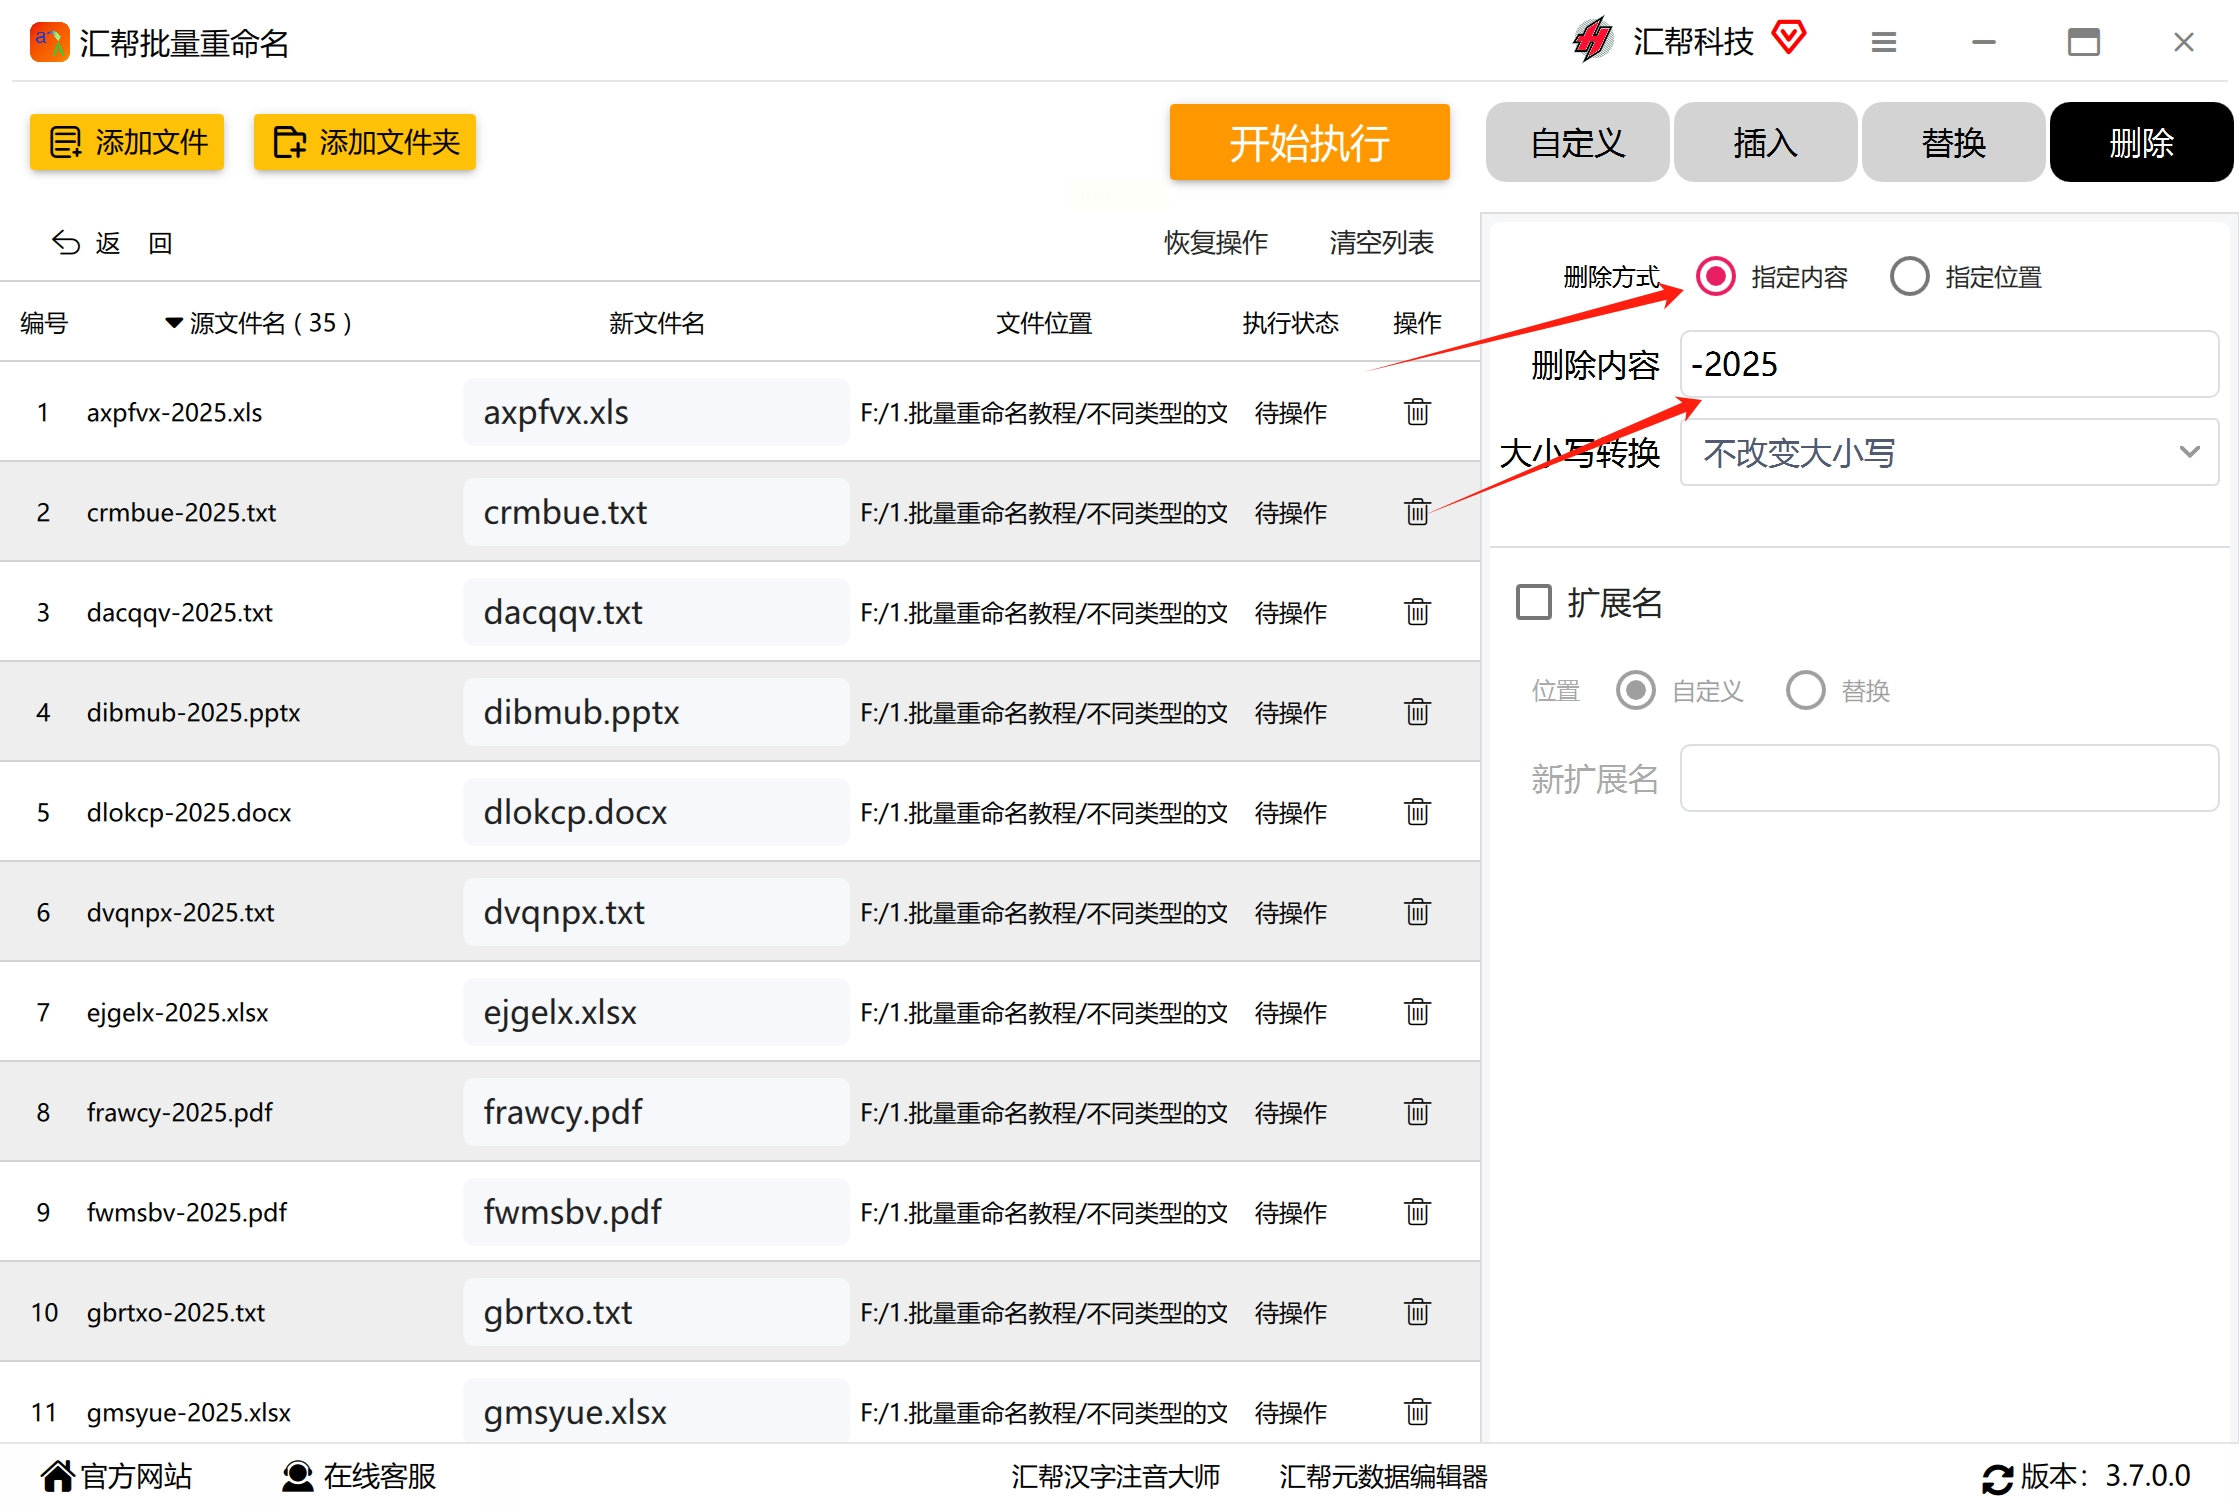Select 指定位置 delete mode radio
Screen dimensions: 2239x1509
(x=1909, y=276)
